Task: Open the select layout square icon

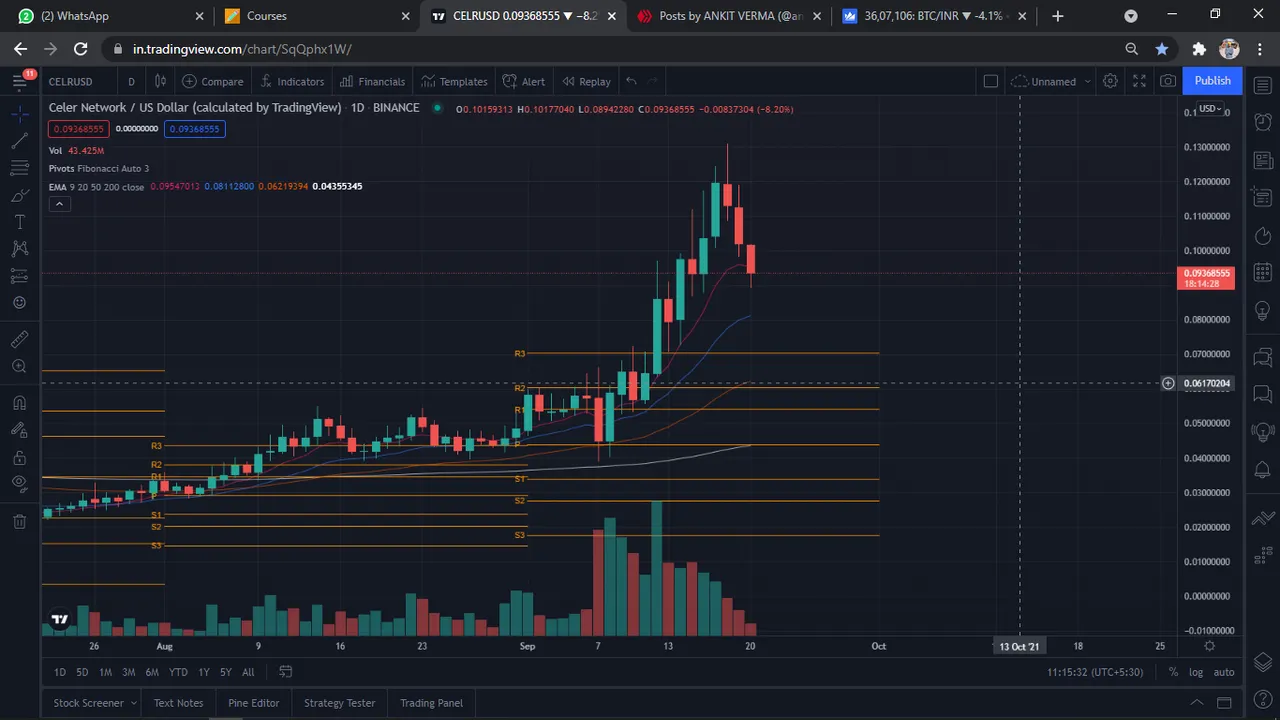Action: click(x=990, y=81)
